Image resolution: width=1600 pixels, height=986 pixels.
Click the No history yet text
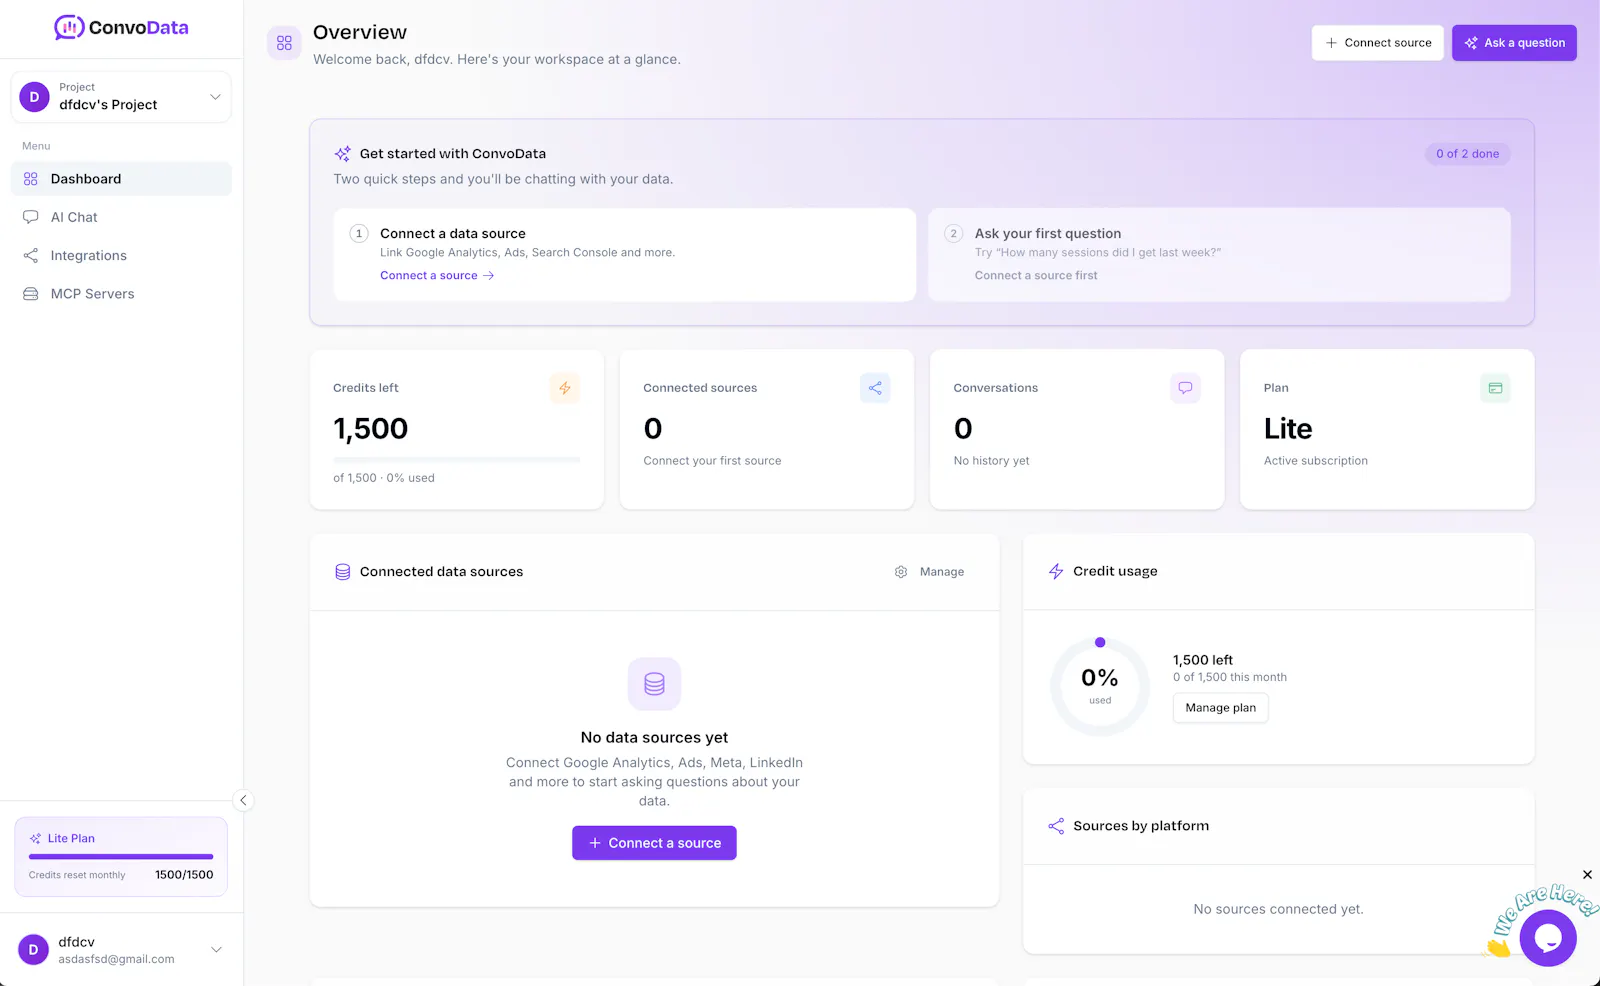[x=991, y=461]
